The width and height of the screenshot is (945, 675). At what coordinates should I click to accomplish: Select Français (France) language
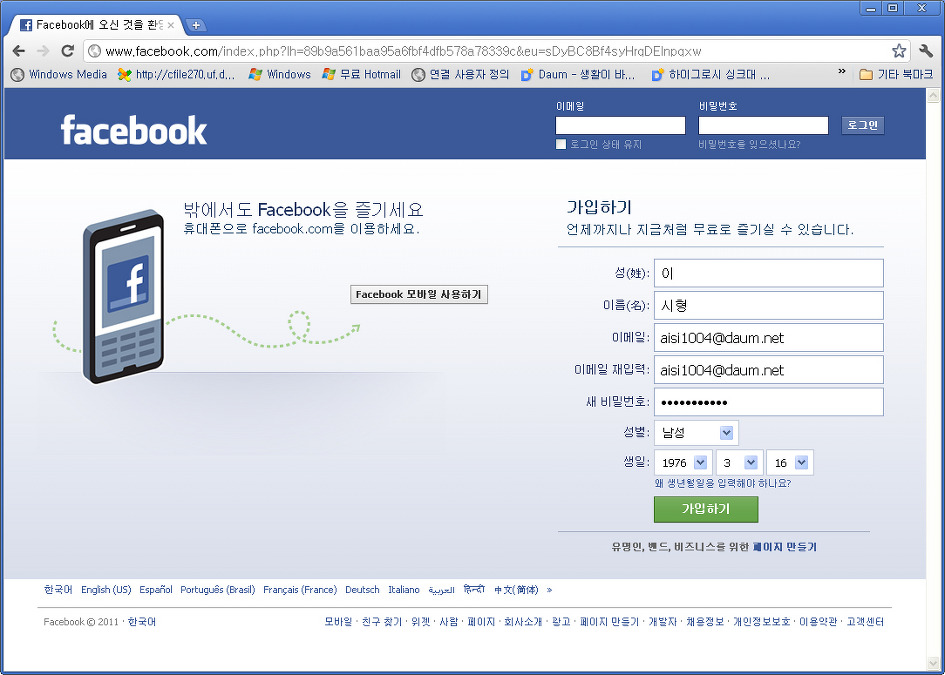[x=300, y=589]
